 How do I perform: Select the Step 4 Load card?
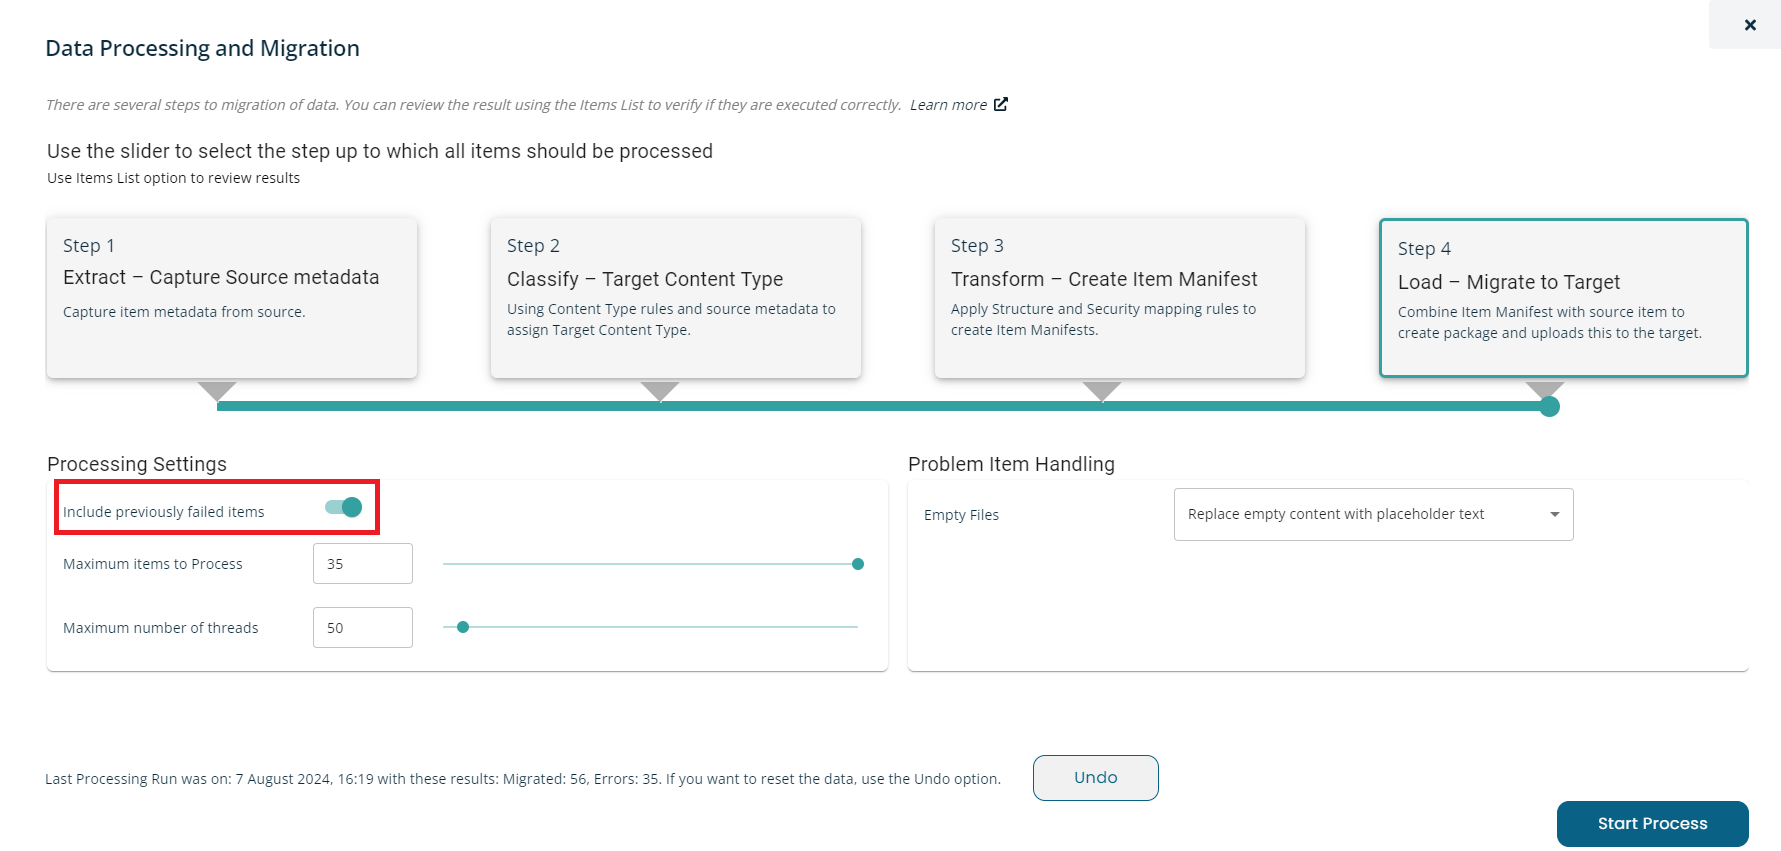pos(1564,298)
